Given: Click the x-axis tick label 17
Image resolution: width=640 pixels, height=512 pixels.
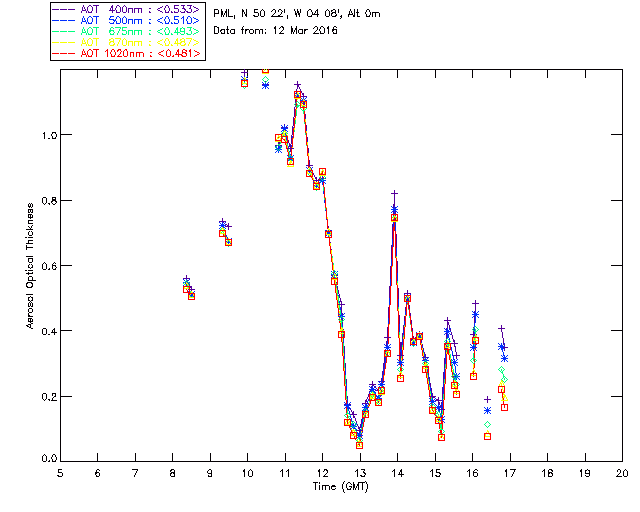Looking at the screenshot, I should coord(510,473).
